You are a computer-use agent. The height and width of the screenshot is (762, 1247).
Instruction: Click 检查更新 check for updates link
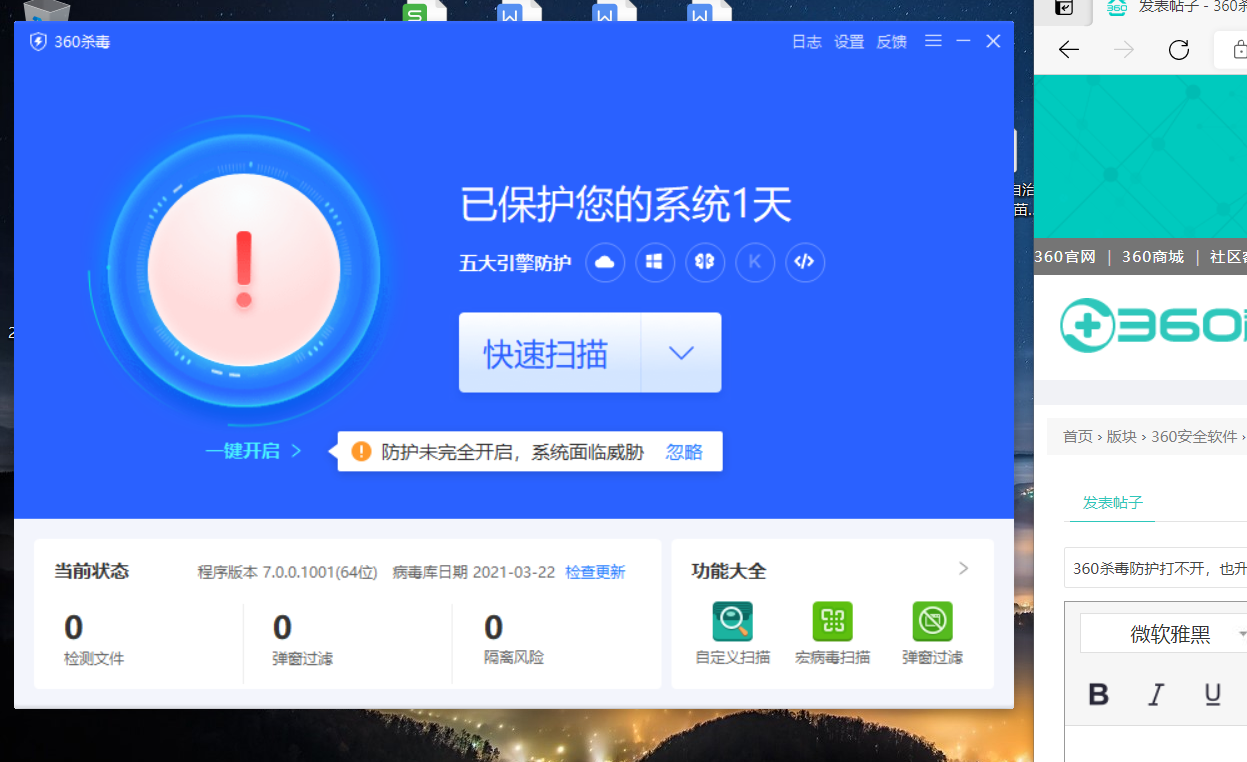[x=595, y=572]
